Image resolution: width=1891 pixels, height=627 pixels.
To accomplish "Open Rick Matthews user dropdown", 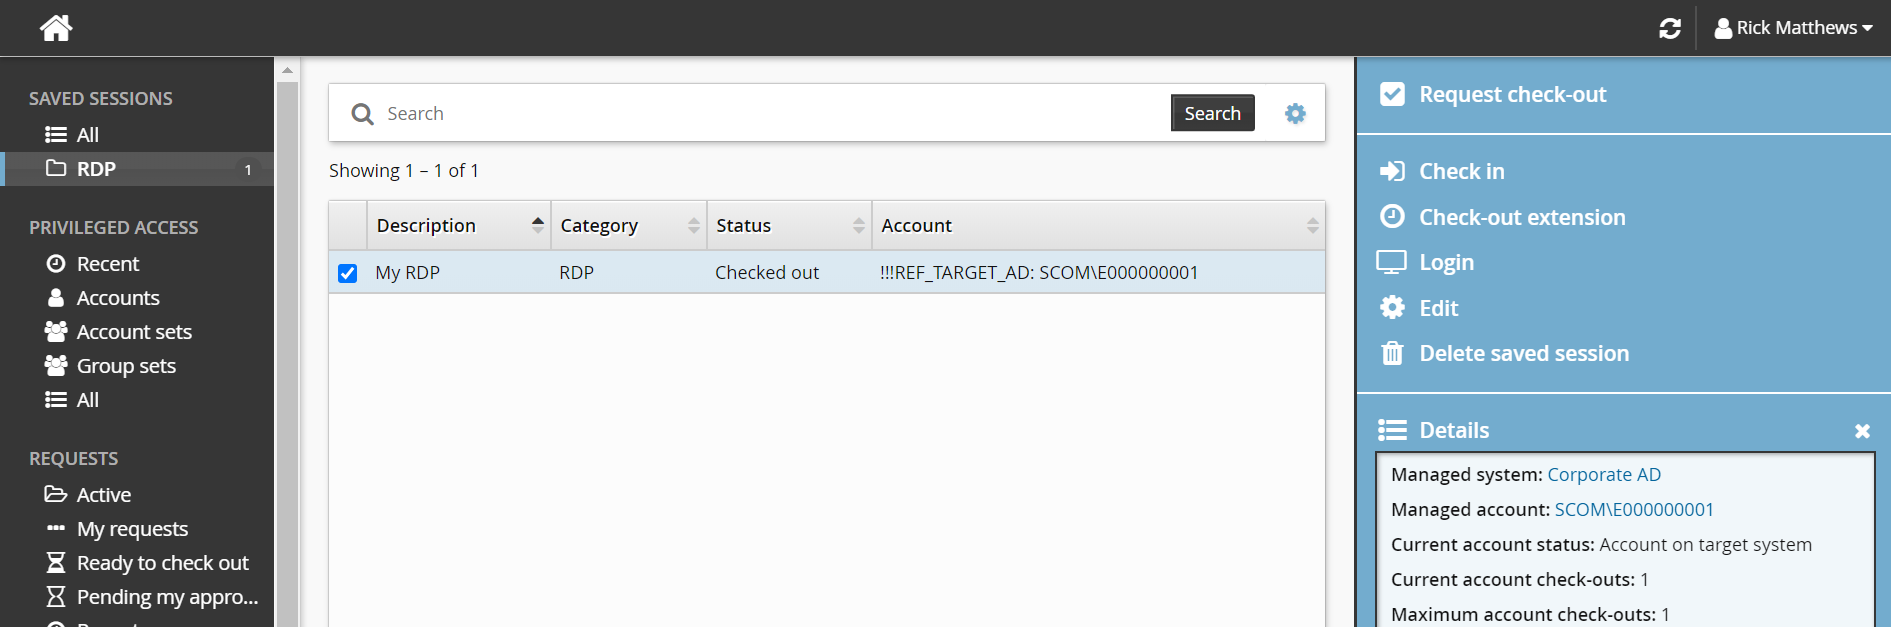I will (1793, 28).
